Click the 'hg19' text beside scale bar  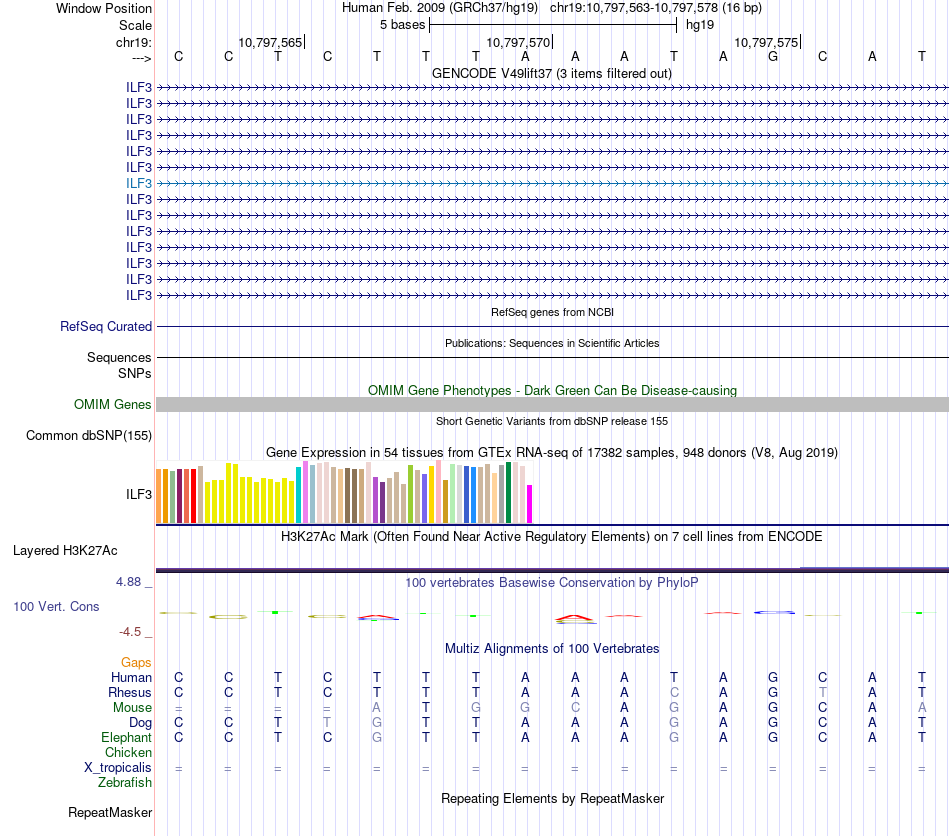tap(700, 25)
